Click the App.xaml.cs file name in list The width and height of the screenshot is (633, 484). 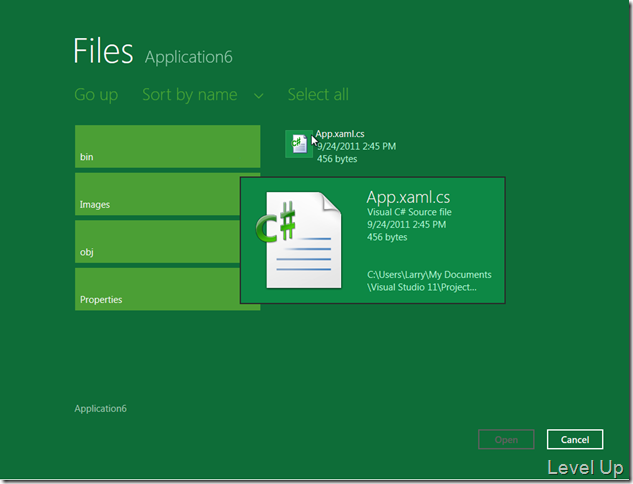tap(340, 134)
